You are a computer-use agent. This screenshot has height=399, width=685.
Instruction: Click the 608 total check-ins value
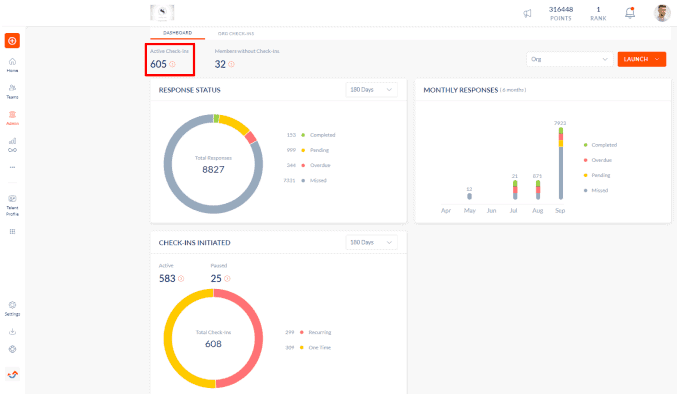click(x=213, y=344)
